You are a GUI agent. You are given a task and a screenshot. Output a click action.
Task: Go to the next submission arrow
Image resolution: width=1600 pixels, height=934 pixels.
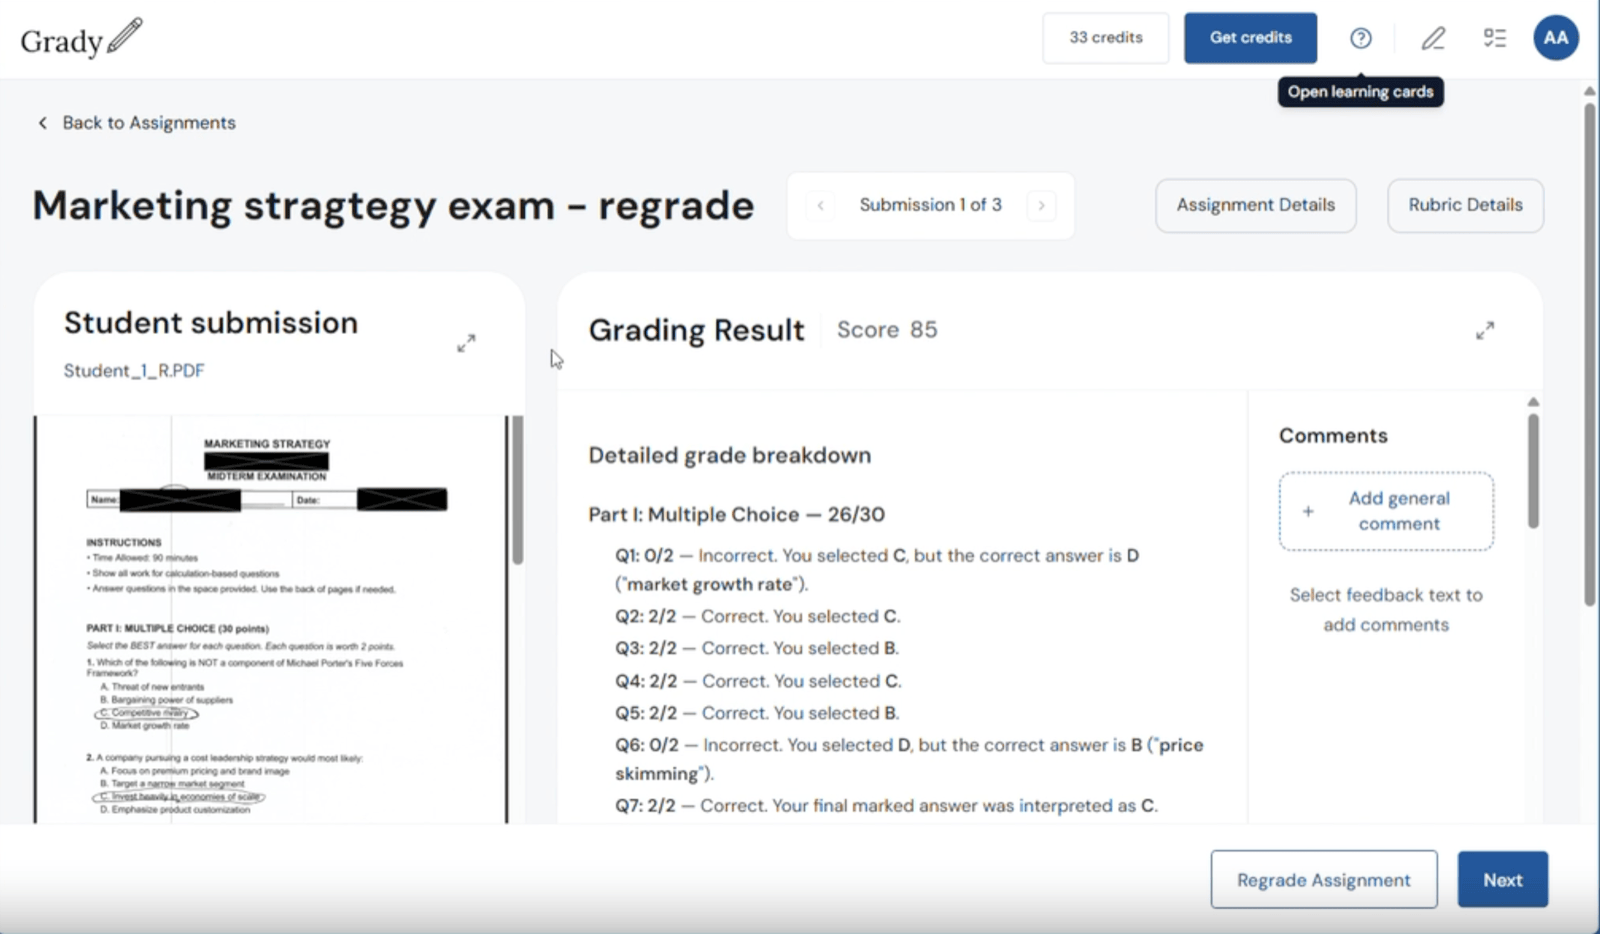point(1041,205)
